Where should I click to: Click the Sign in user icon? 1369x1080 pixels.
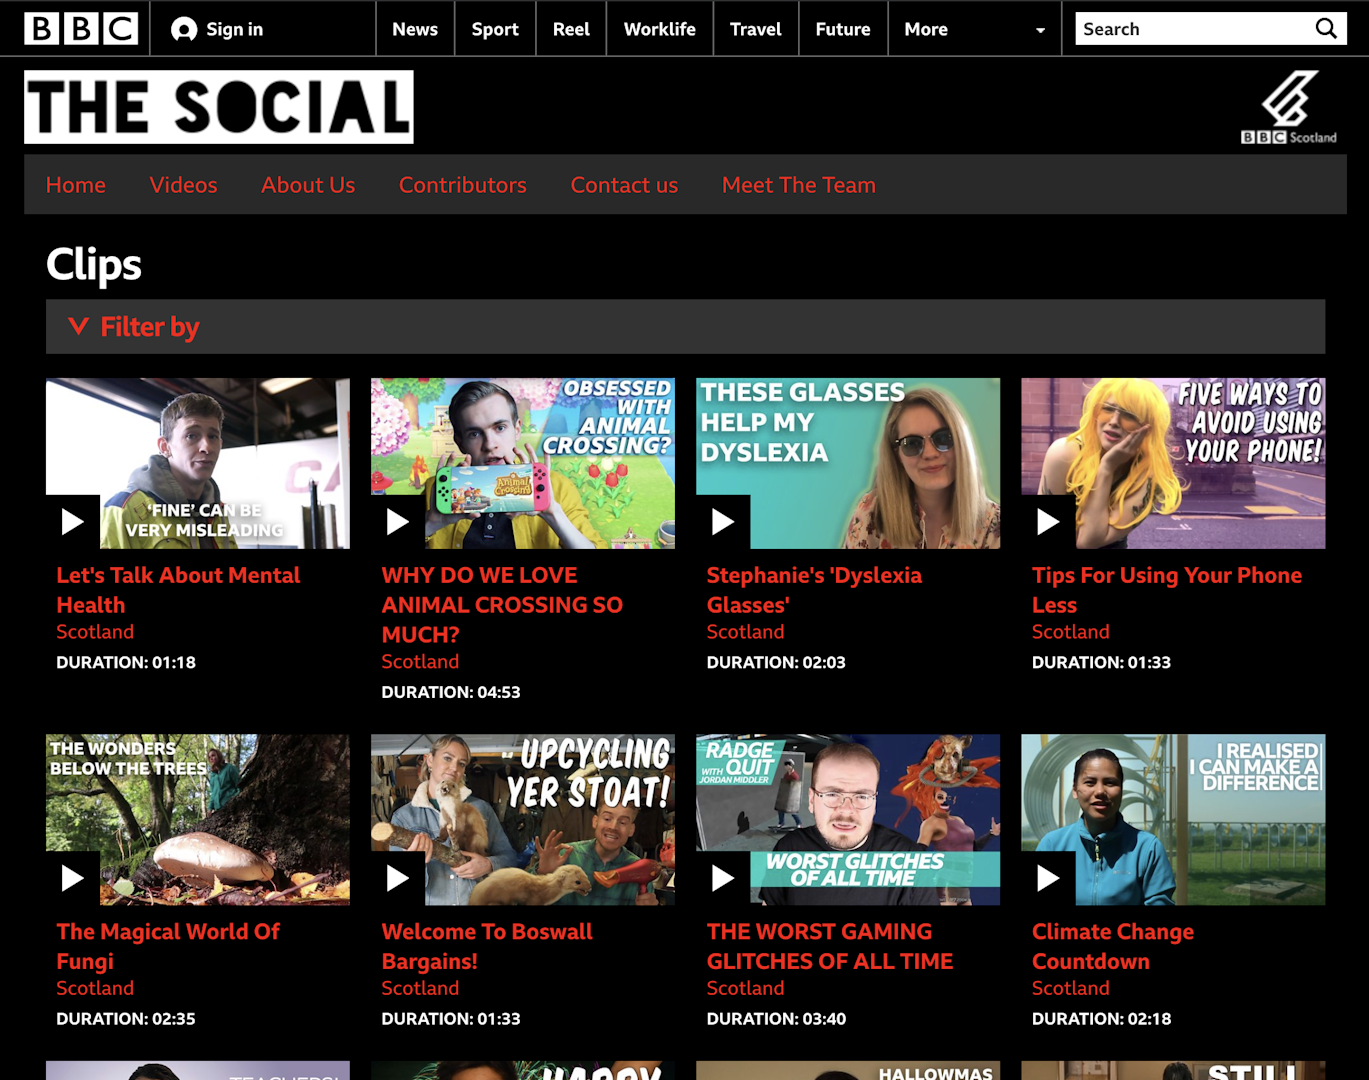pyautogui.click(x=184, y=30)
